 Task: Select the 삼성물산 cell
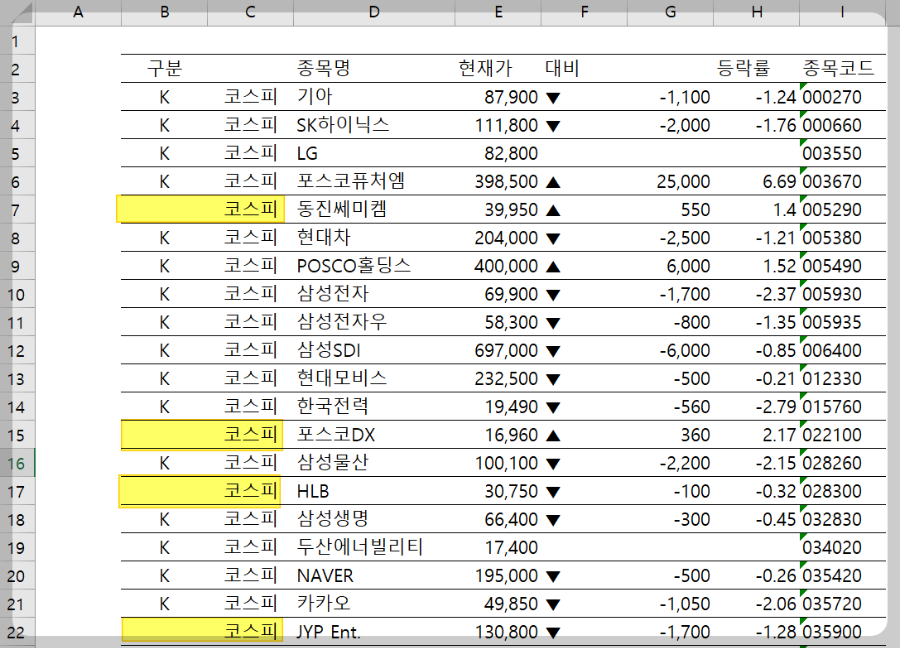coord(374,463)
